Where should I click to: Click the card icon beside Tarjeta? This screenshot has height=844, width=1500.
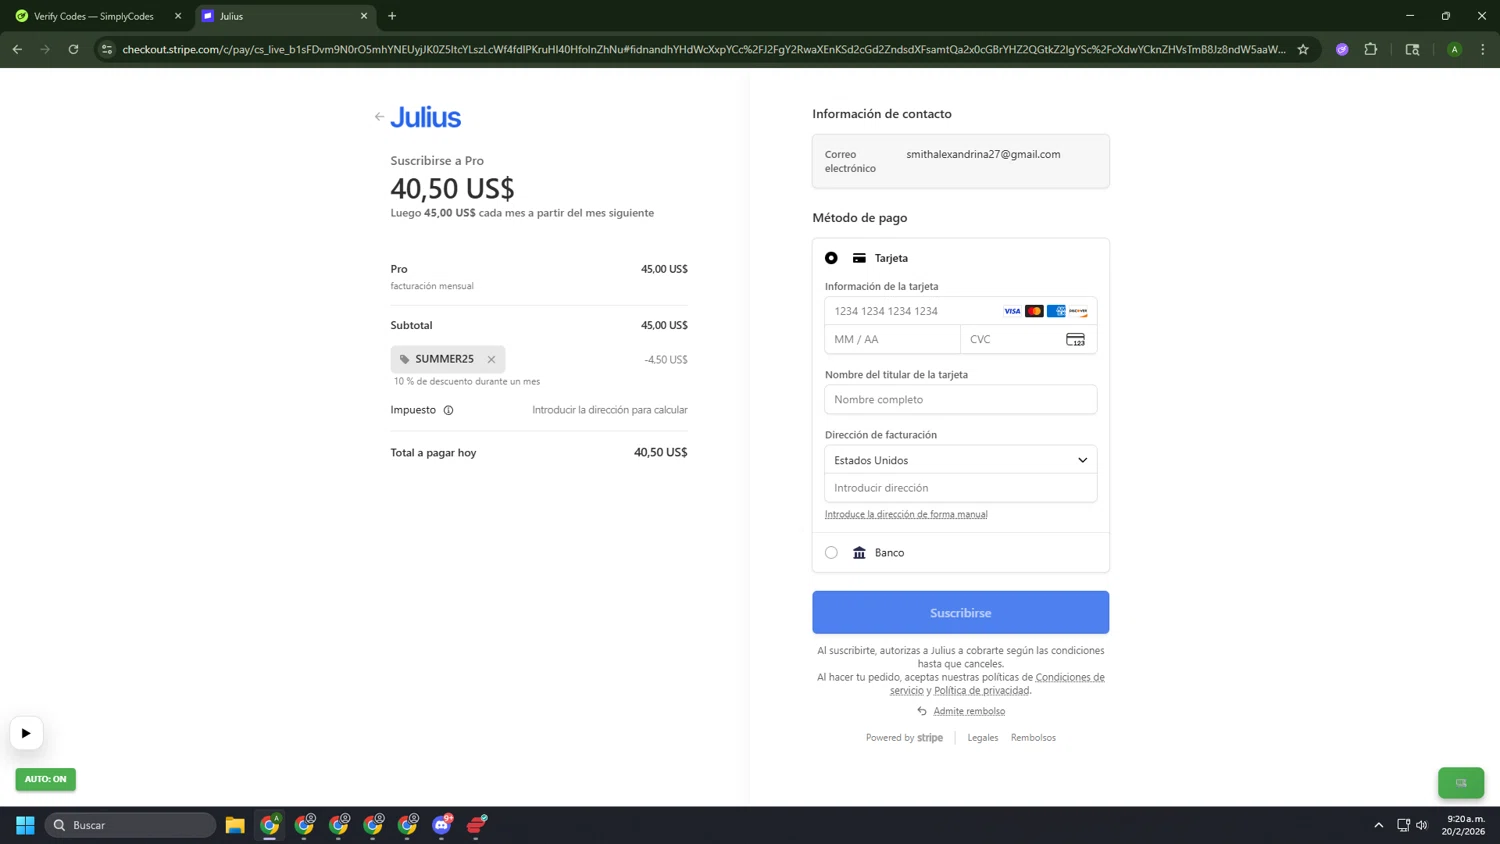859,258
